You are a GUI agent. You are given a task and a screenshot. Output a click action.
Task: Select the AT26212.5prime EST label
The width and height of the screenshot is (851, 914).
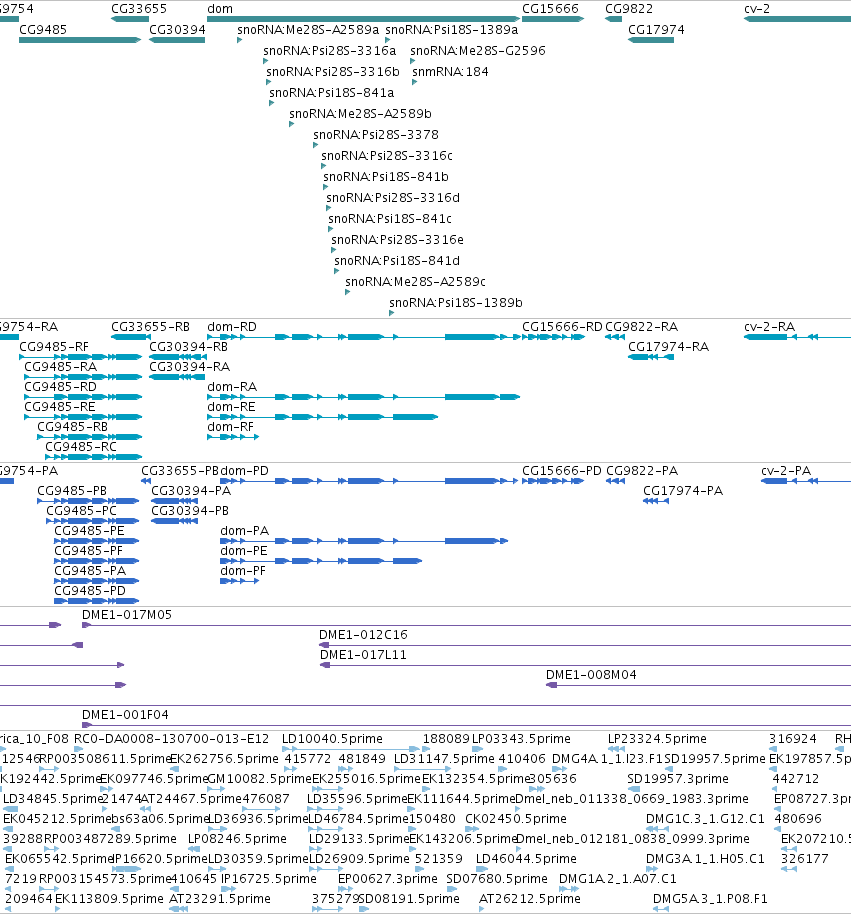coord(530,899)
